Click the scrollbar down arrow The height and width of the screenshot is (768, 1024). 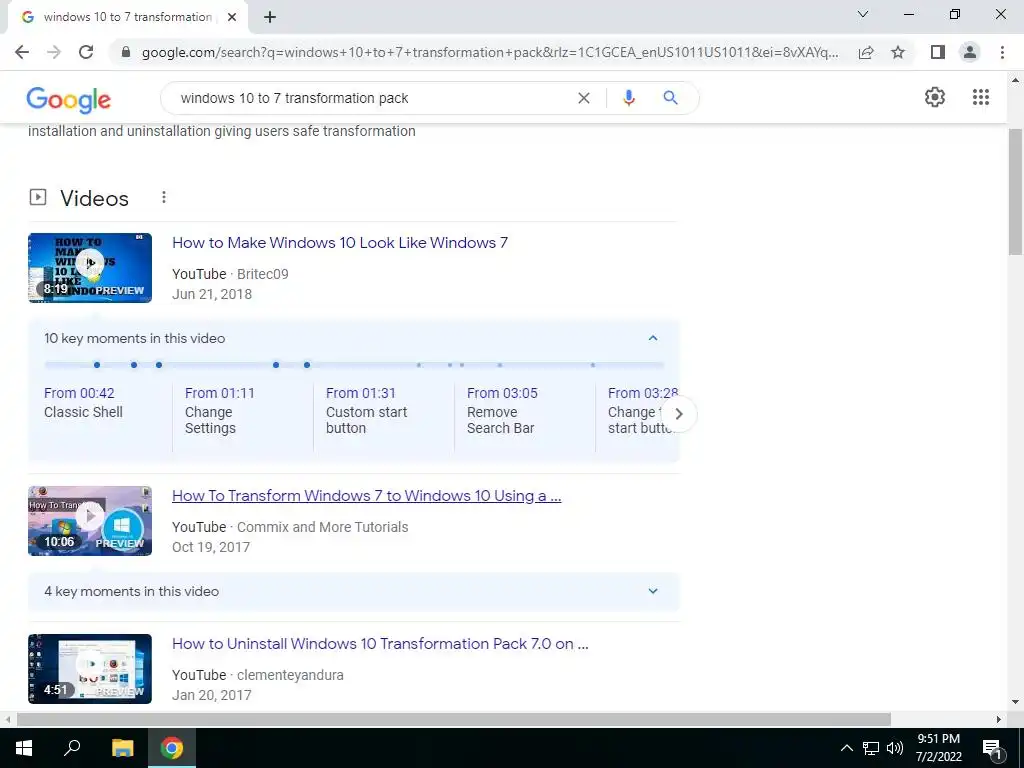tap(1015, 703)
